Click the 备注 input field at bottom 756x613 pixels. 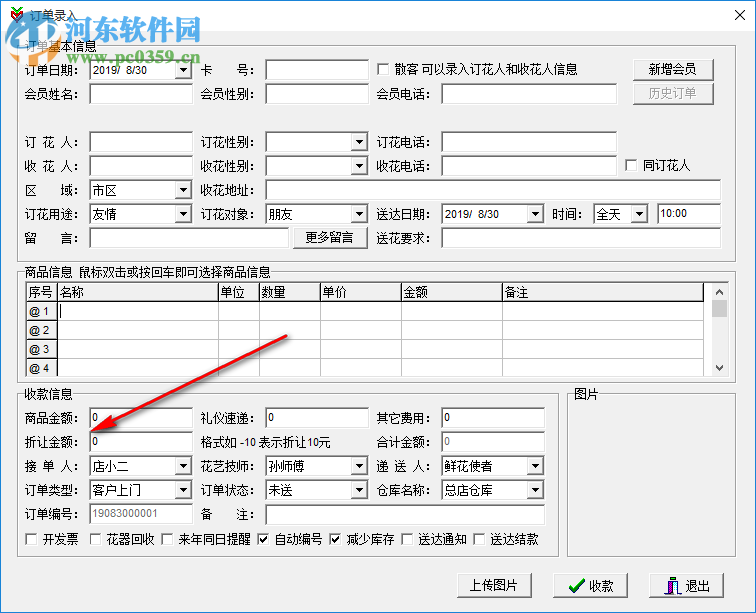[405, 515]
